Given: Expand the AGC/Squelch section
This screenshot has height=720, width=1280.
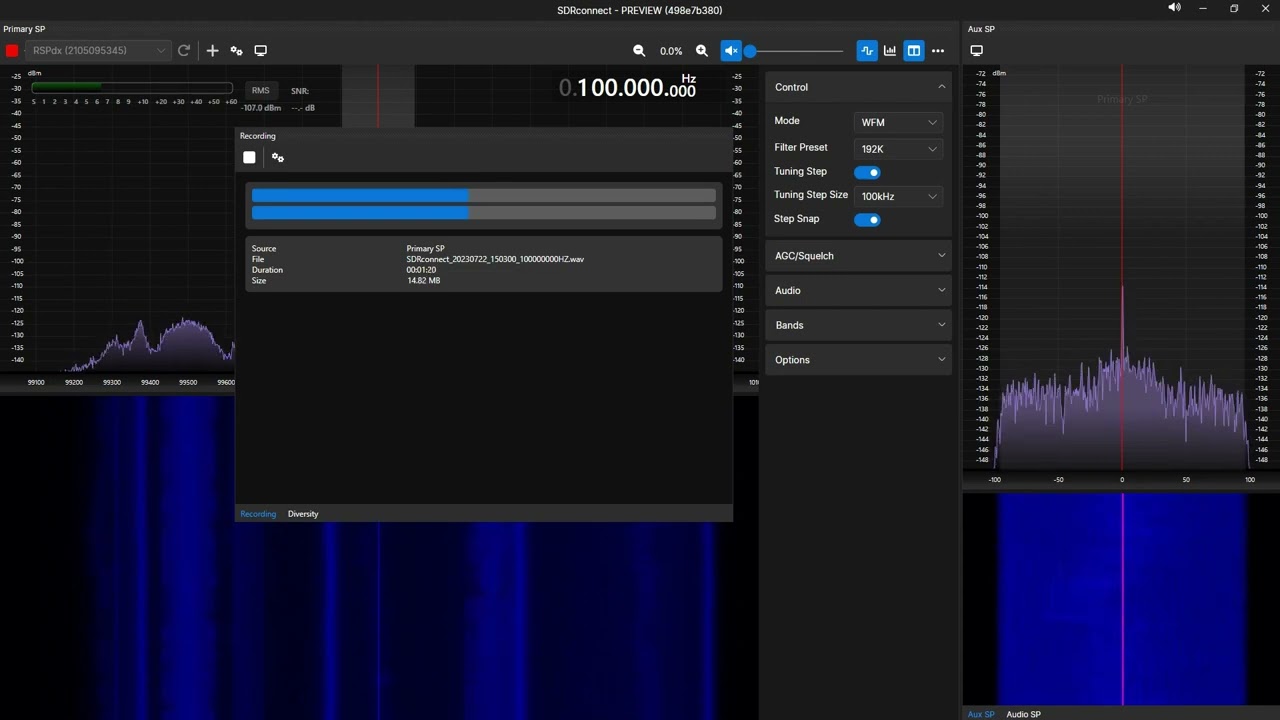Looking at the screenshot, I should tap(858, 256).
